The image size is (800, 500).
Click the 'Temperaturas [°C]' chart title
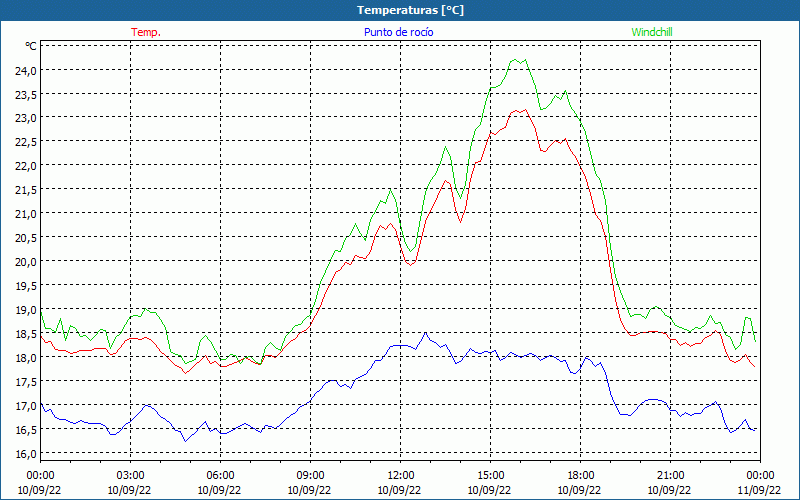pyautogui.click(x=410, y=10)
